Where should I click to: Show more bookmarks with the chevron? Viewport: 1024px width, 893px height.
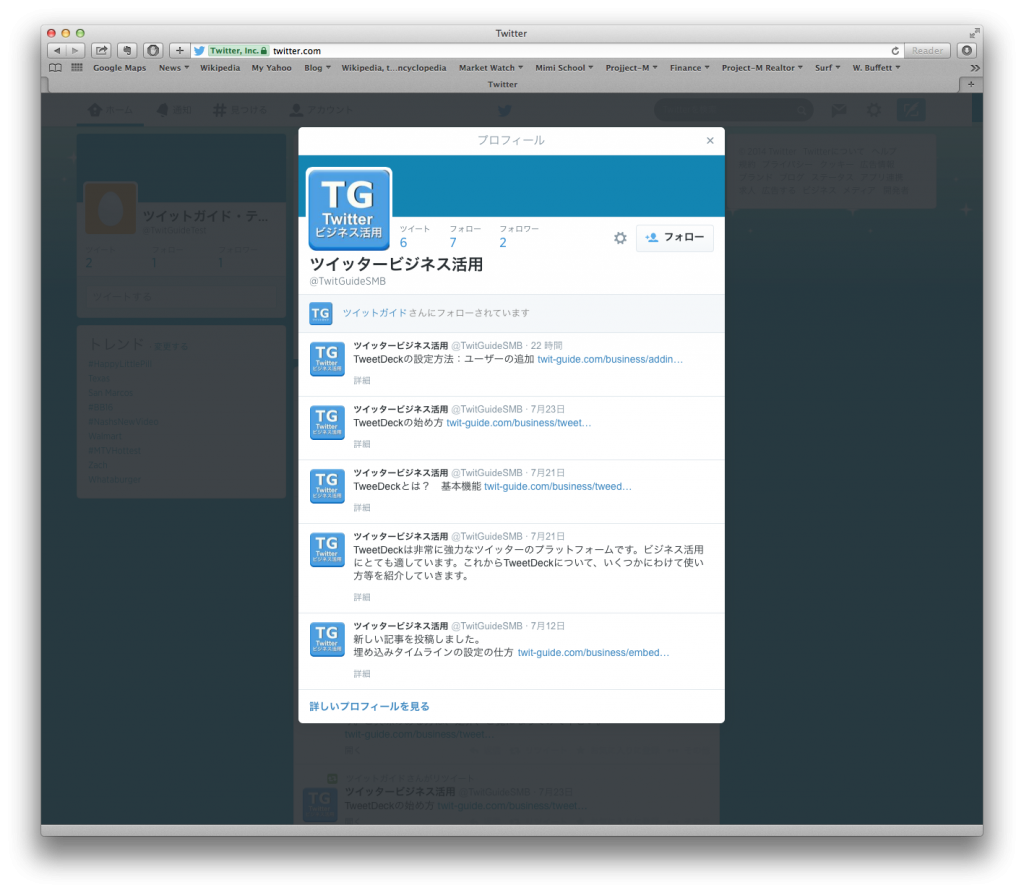974,68
